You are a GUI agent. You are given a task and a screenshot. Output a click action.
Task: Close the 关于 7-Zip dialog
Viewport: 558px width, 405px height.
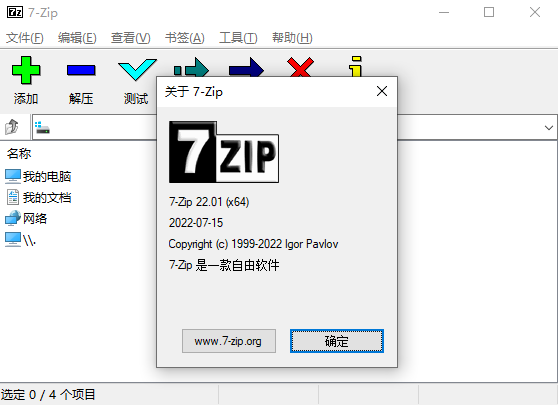coord(382,91)
